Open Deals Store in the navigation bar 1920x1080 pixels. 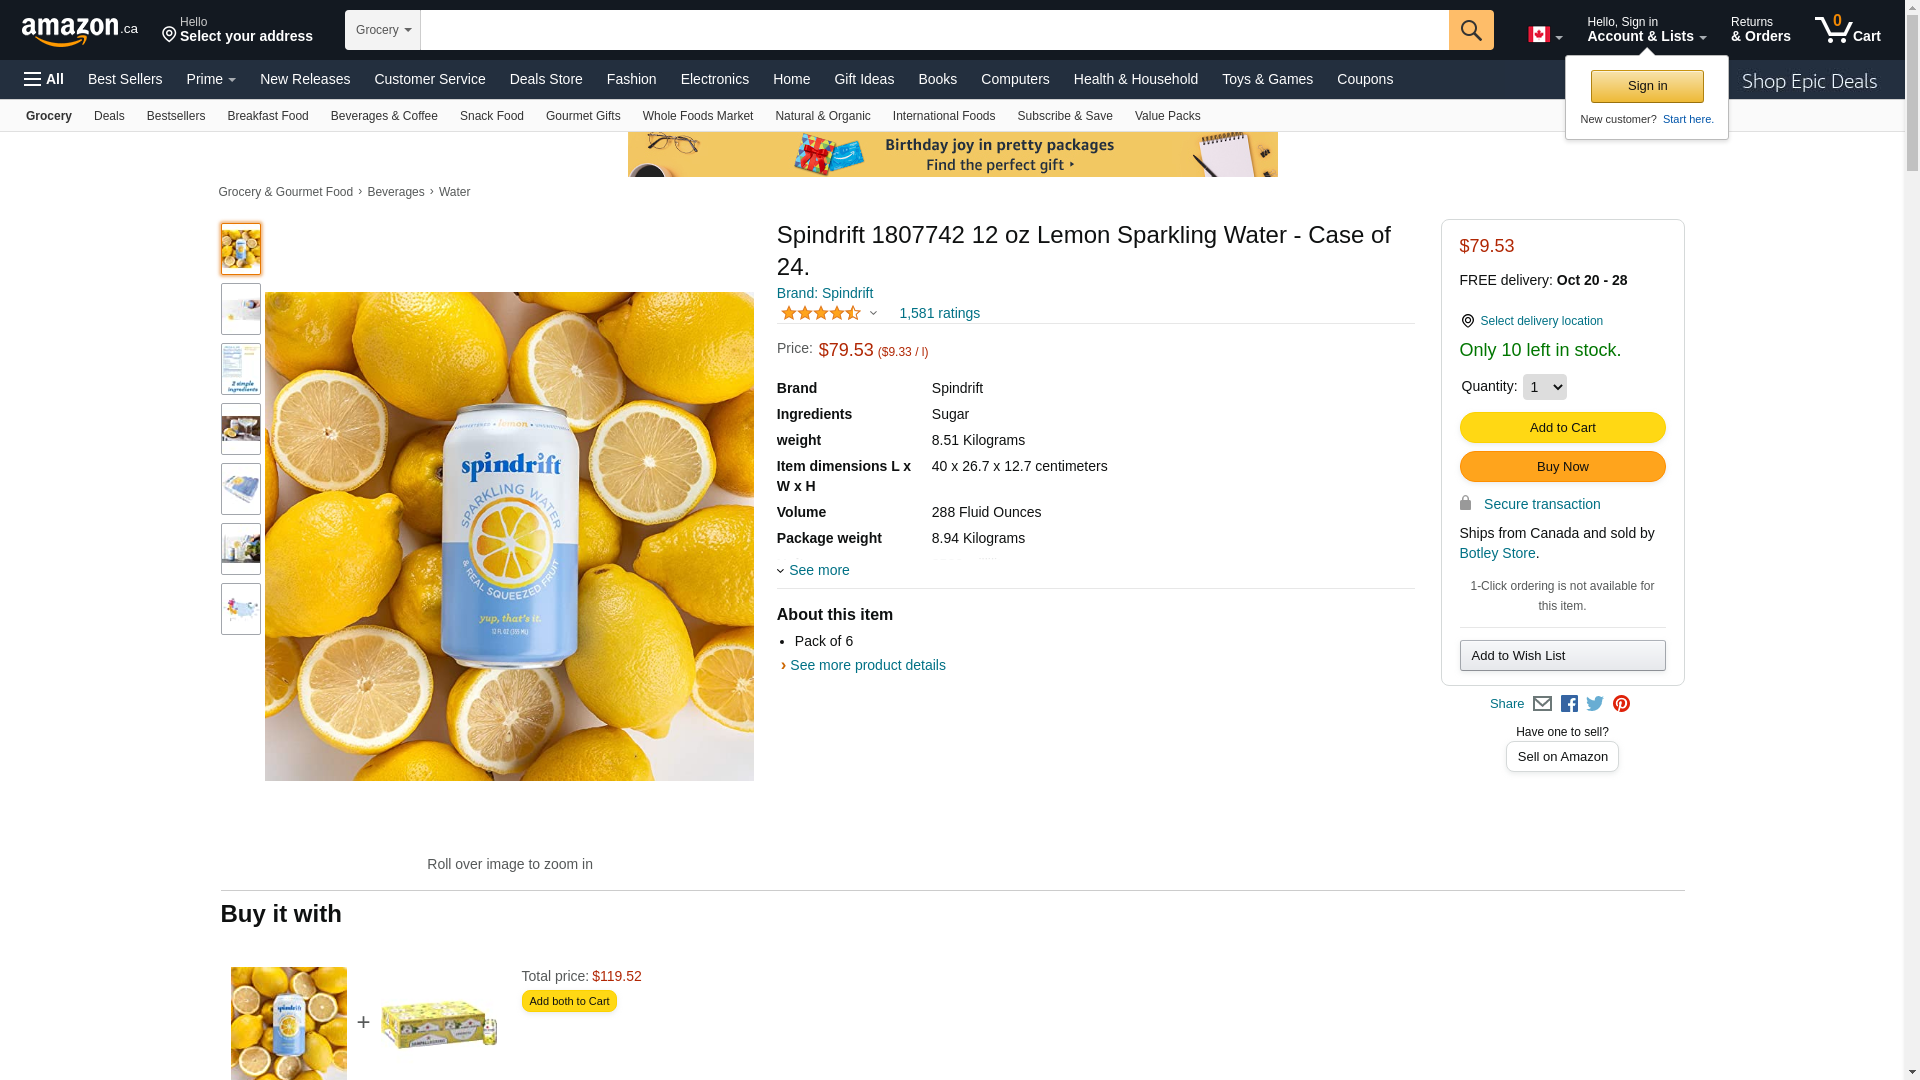546,79
